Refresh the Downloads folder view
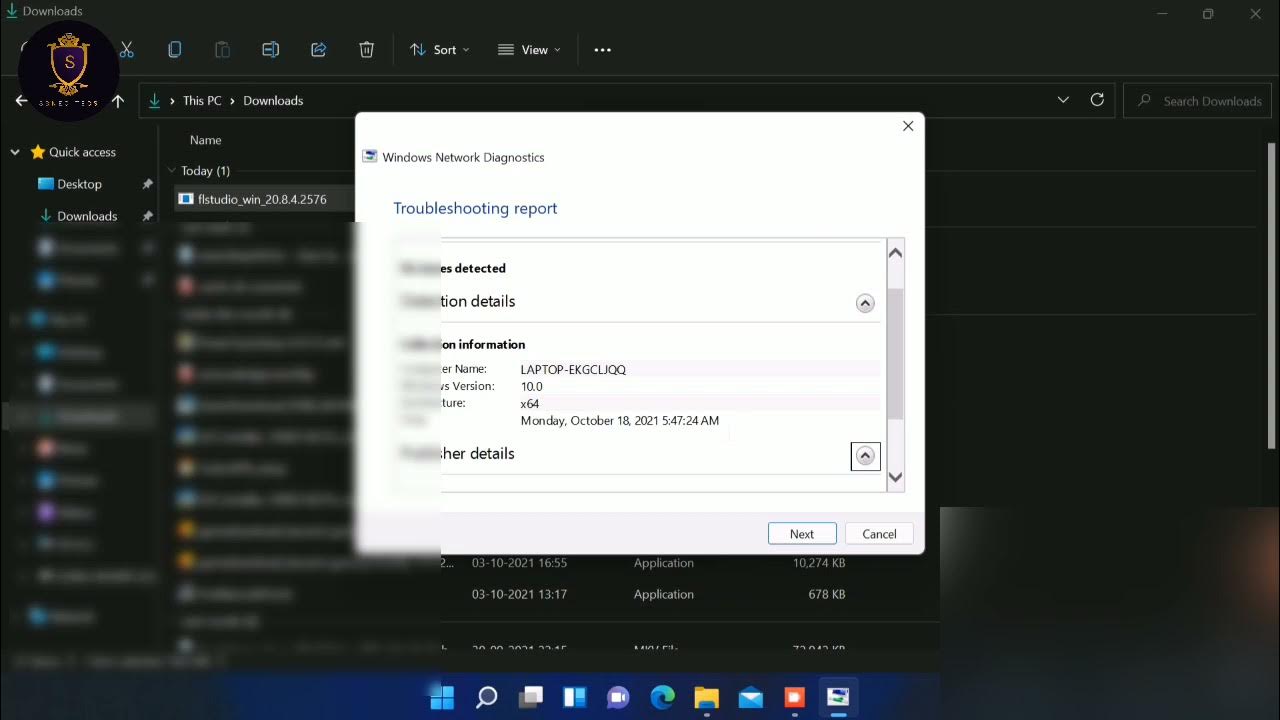This screenshot has width=1280, height=720. point(1097,100)
